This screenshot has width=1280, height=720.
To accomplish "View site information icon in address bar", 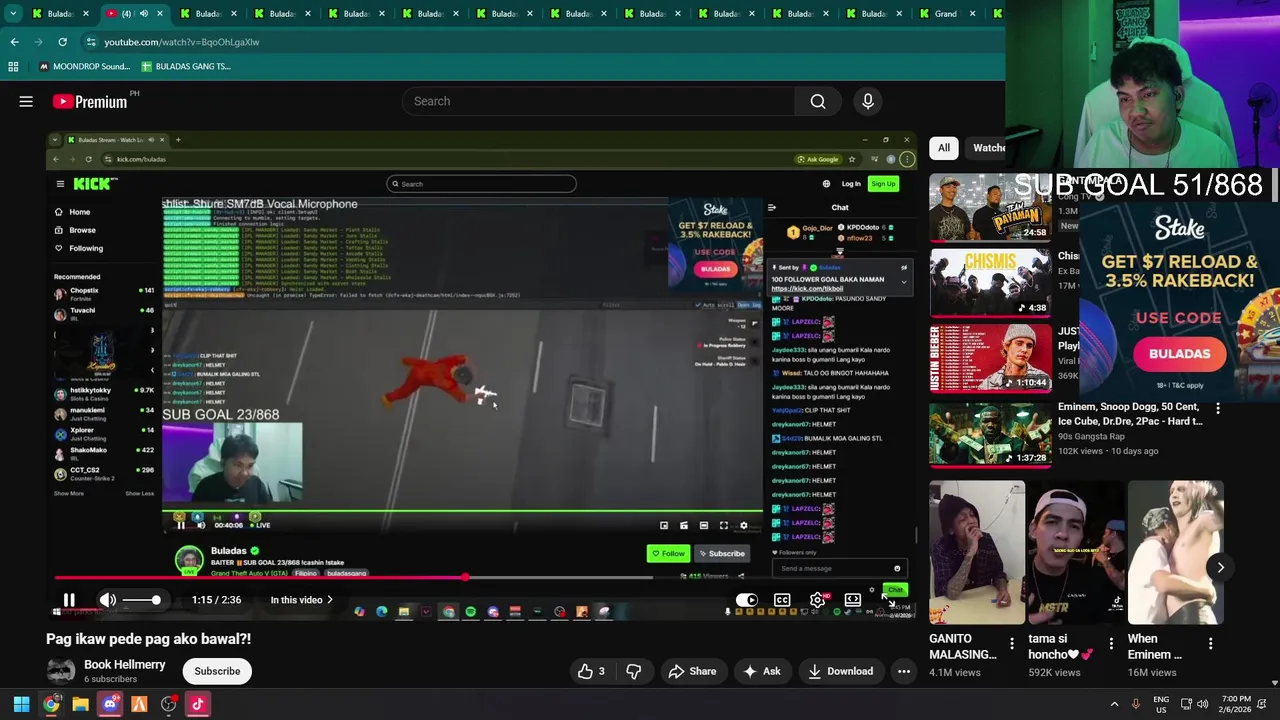I will pyautogui.click(x=91, y=42).
